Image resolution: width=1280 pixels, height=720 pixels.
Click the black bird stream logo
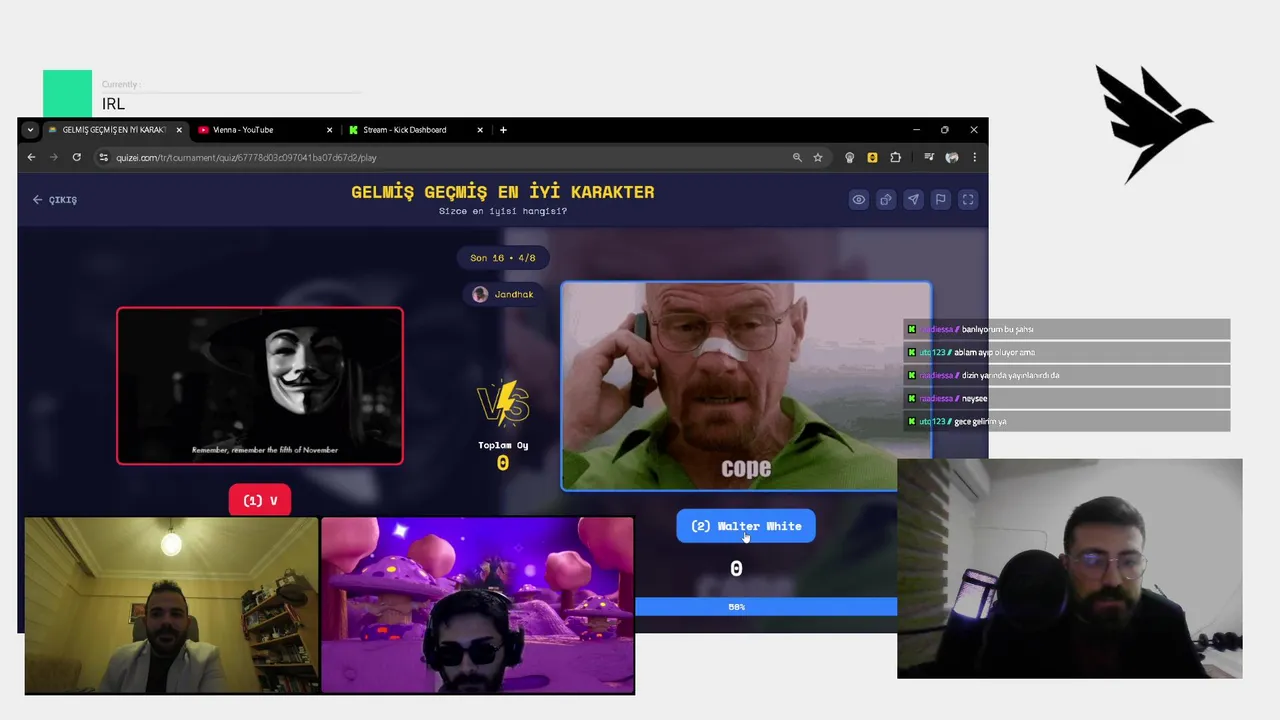click(1153, 124)
